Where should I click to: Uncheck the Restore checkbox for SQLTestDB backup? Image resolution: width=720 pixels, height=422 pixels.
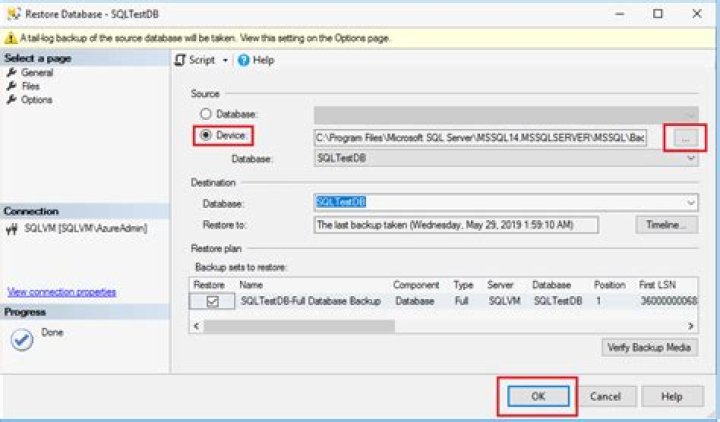pyautogui.click(x=212, y=301)
